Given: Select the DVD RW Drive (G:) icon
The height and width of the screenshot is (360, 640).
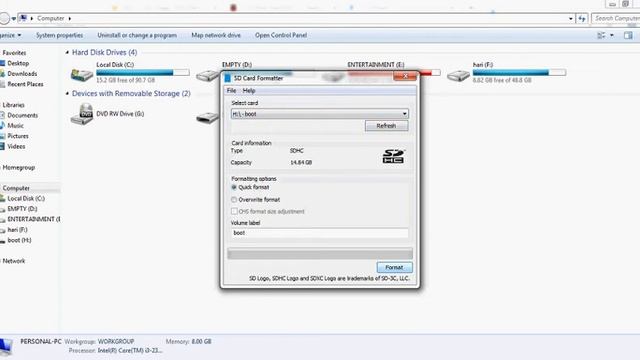Looking at the screenshot, I should tap(82, 114).
